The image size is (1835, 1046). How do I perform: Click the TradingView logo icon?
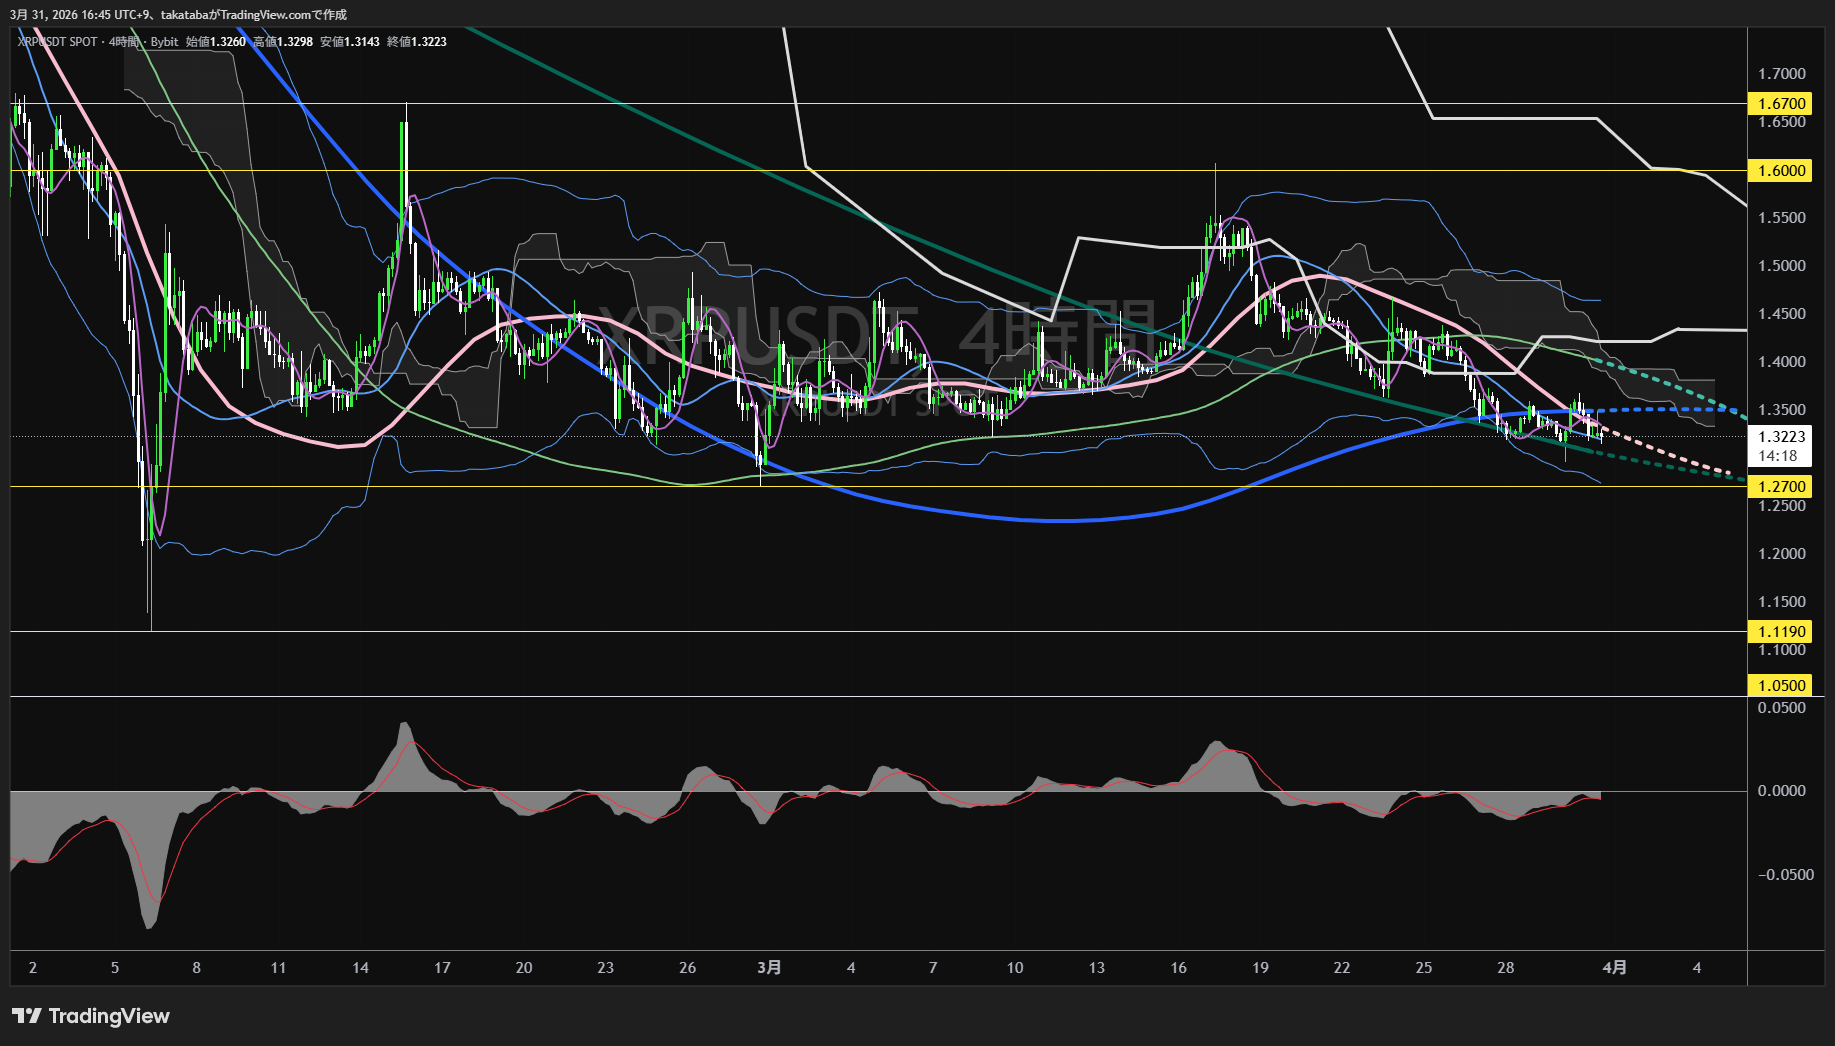click(27, 1016)
